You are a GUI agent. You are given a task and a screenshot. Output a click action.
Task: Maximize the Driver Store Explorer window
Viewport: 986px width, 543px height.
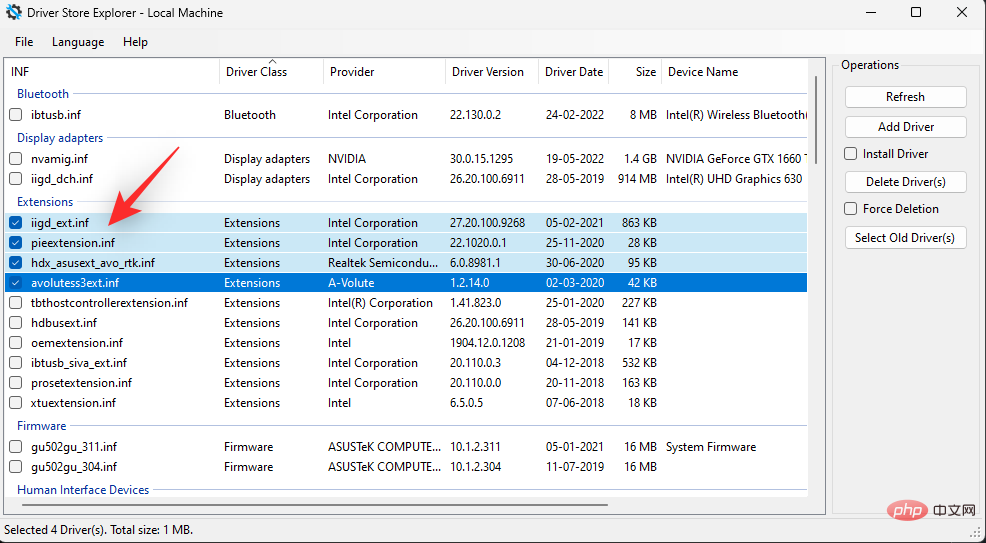tap(916, 13)
